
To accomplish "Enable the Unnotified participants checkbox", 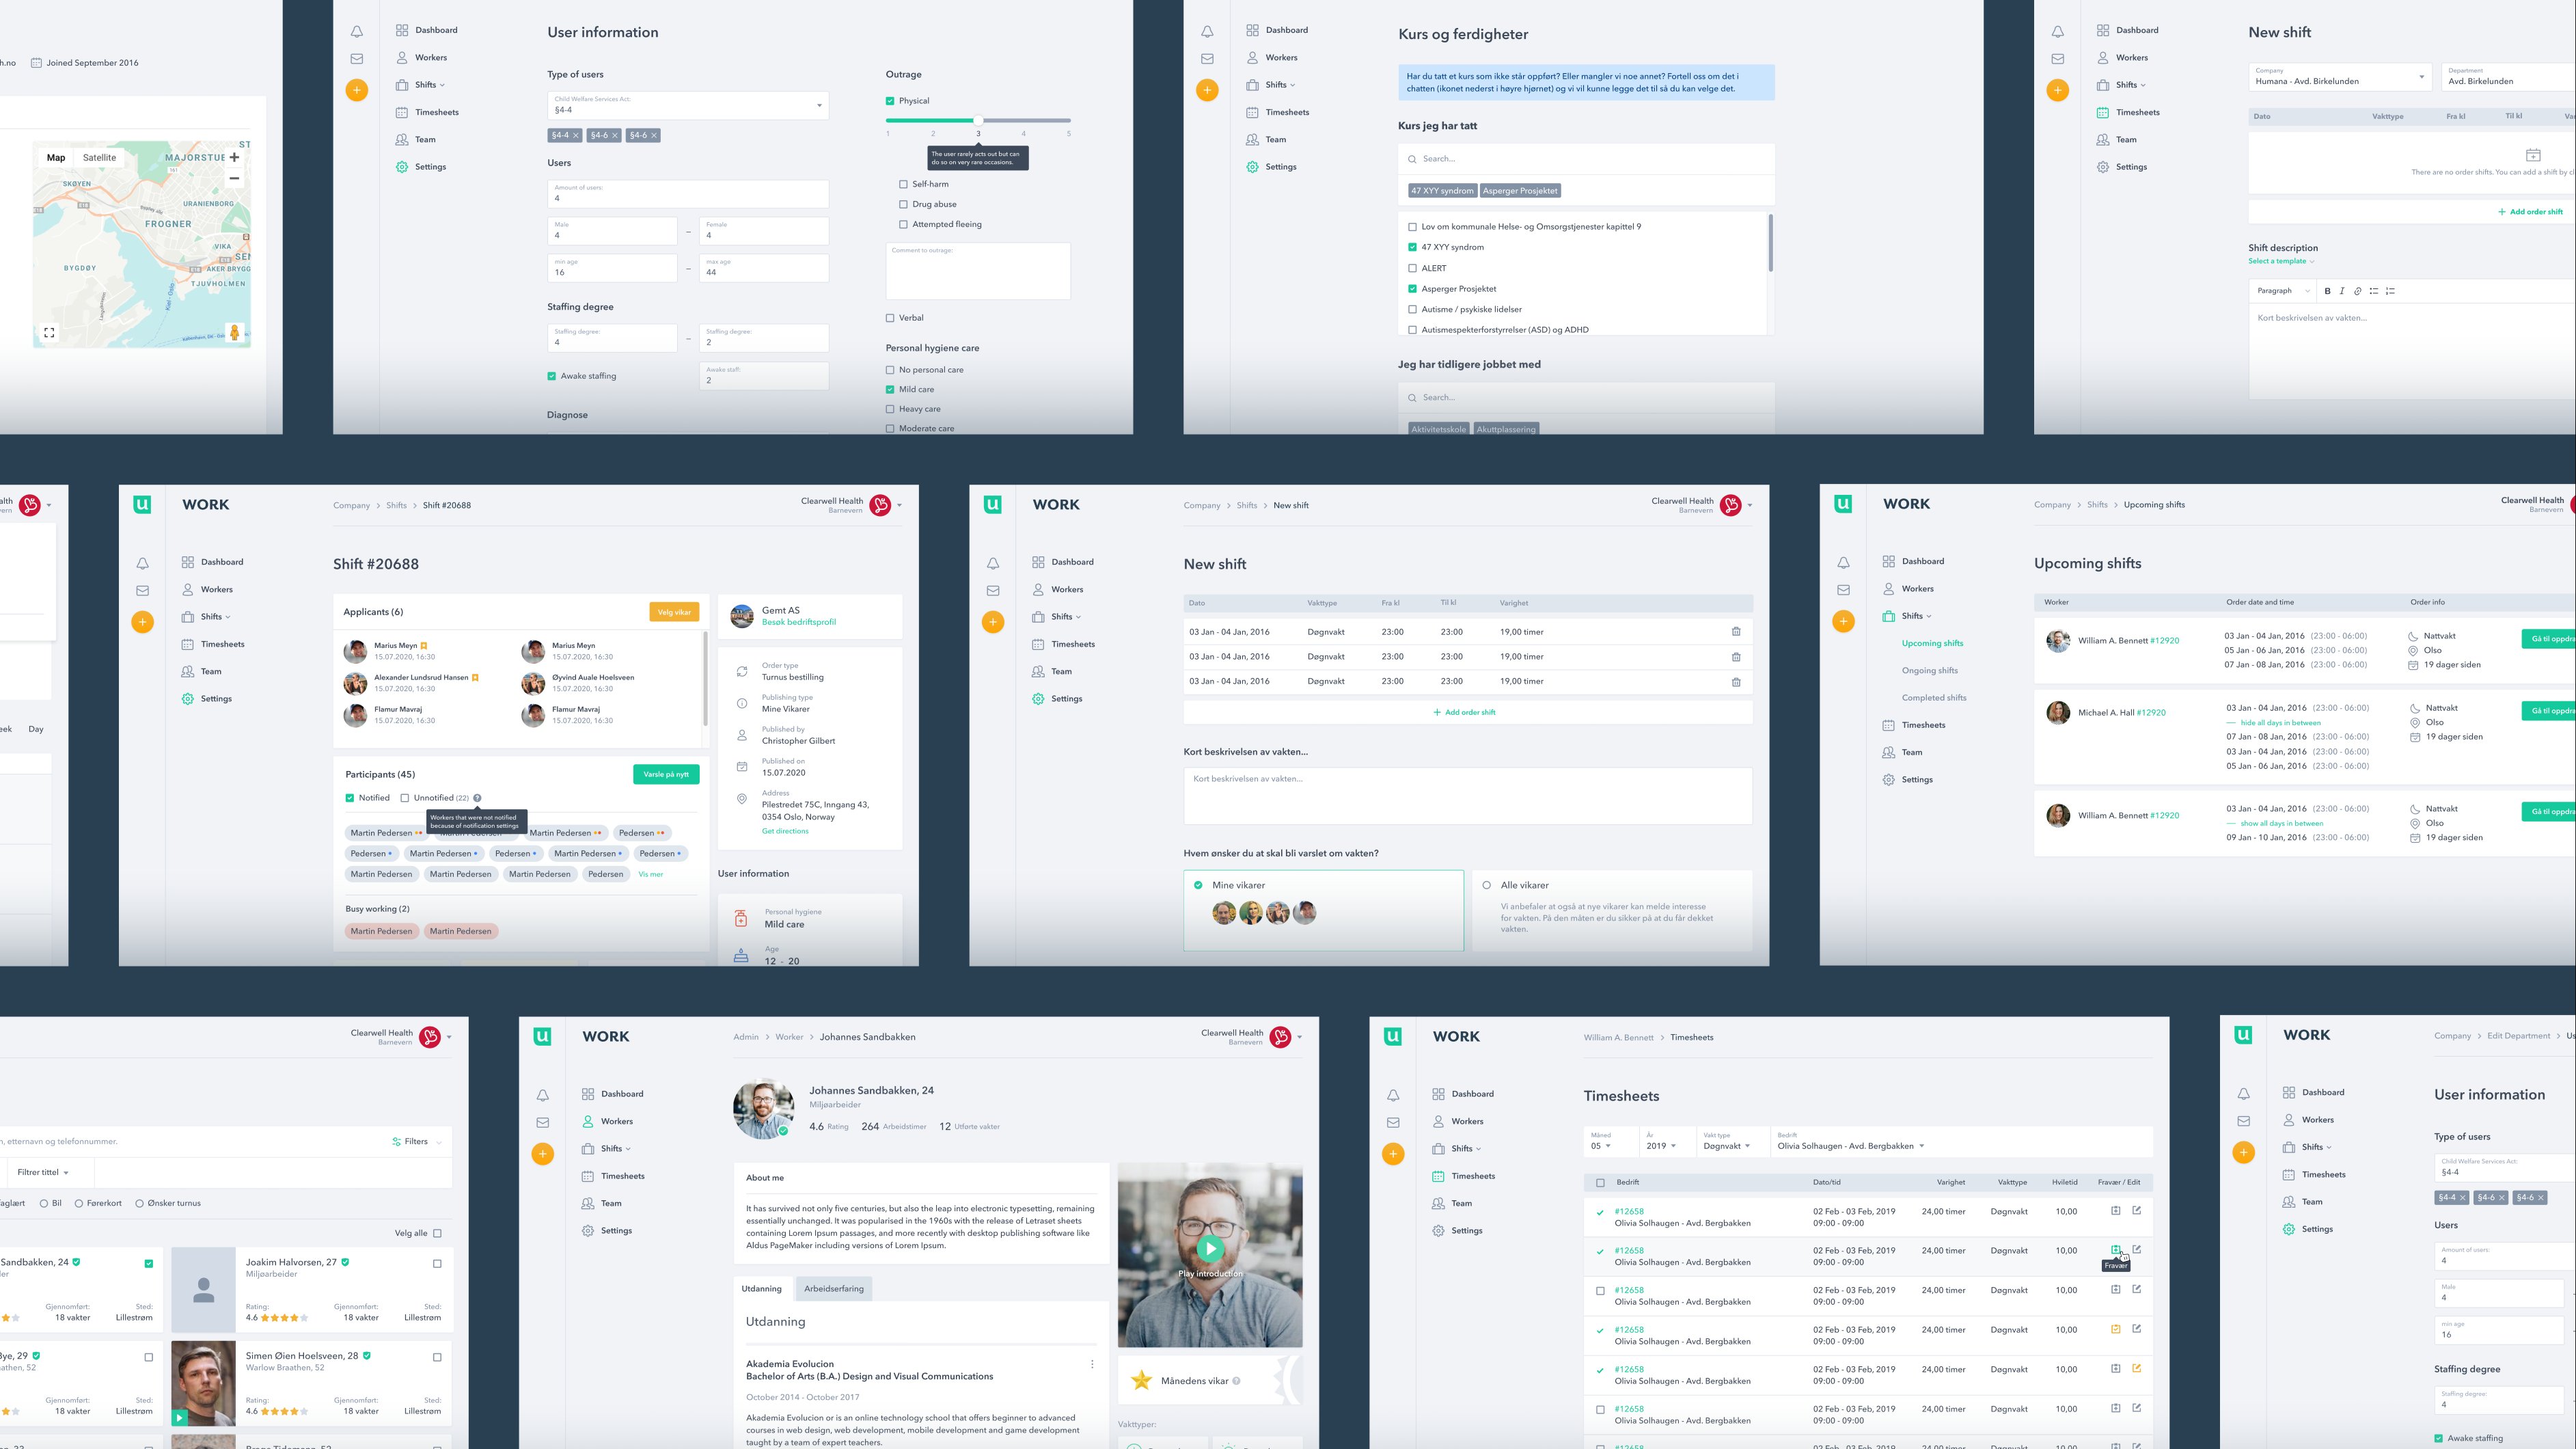I will (405, 798).
